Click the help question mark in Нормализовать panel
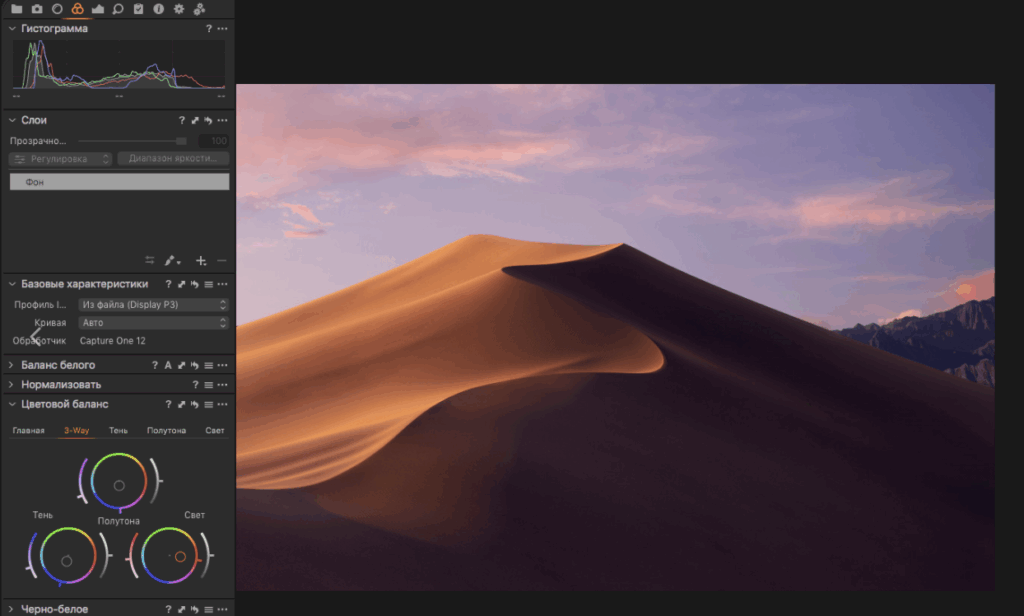Image resolution: width=1024 pixels, height=616 pixels. click(195, 385)
